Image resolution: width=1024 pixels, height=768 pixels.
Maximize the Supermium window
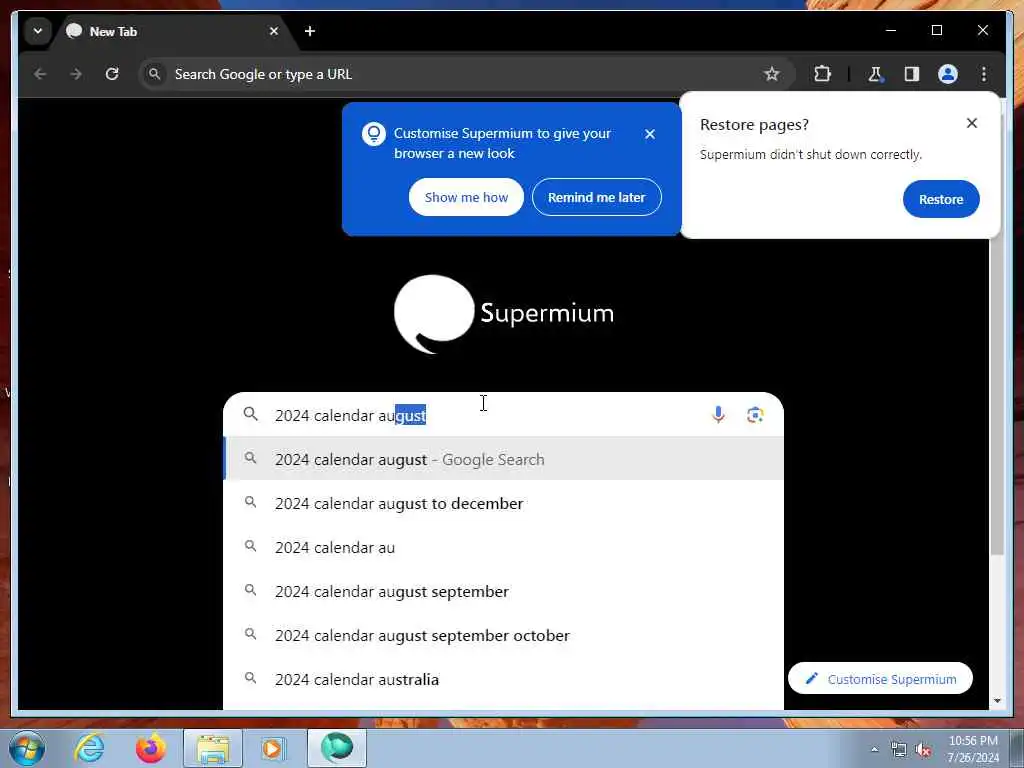[x=936, y=31]
